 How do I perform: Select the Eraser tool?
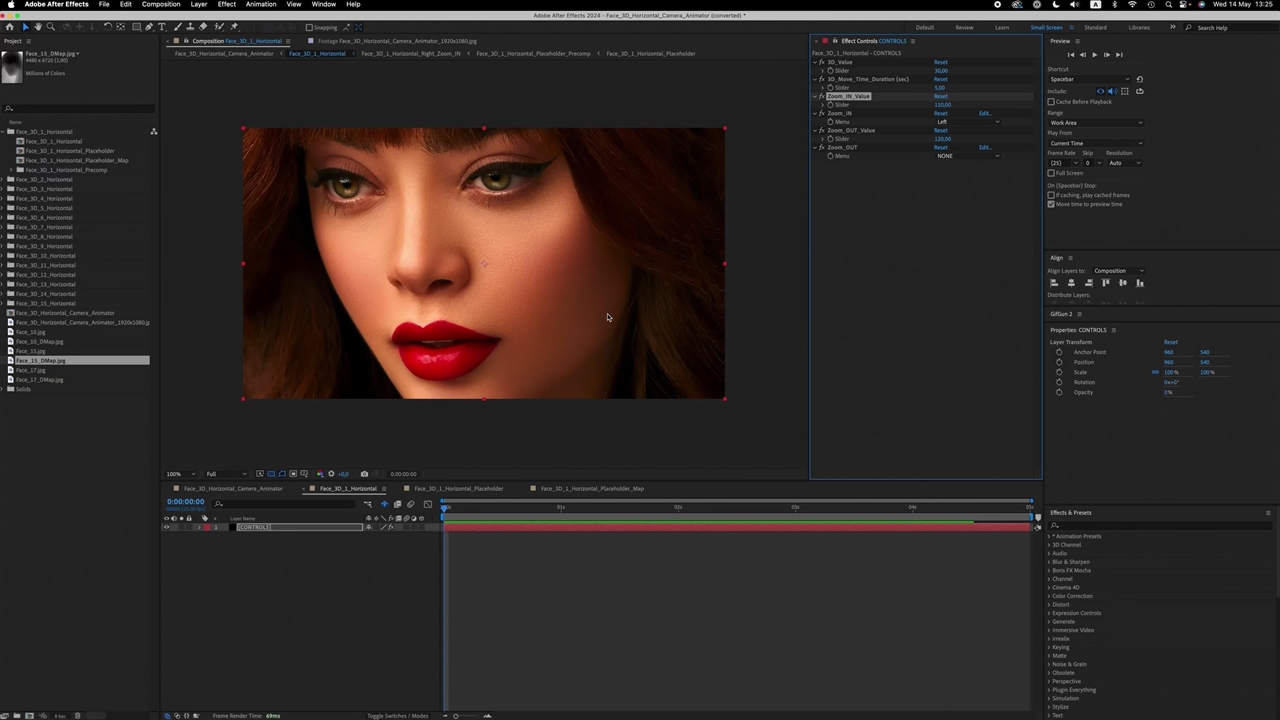(204, 27)
